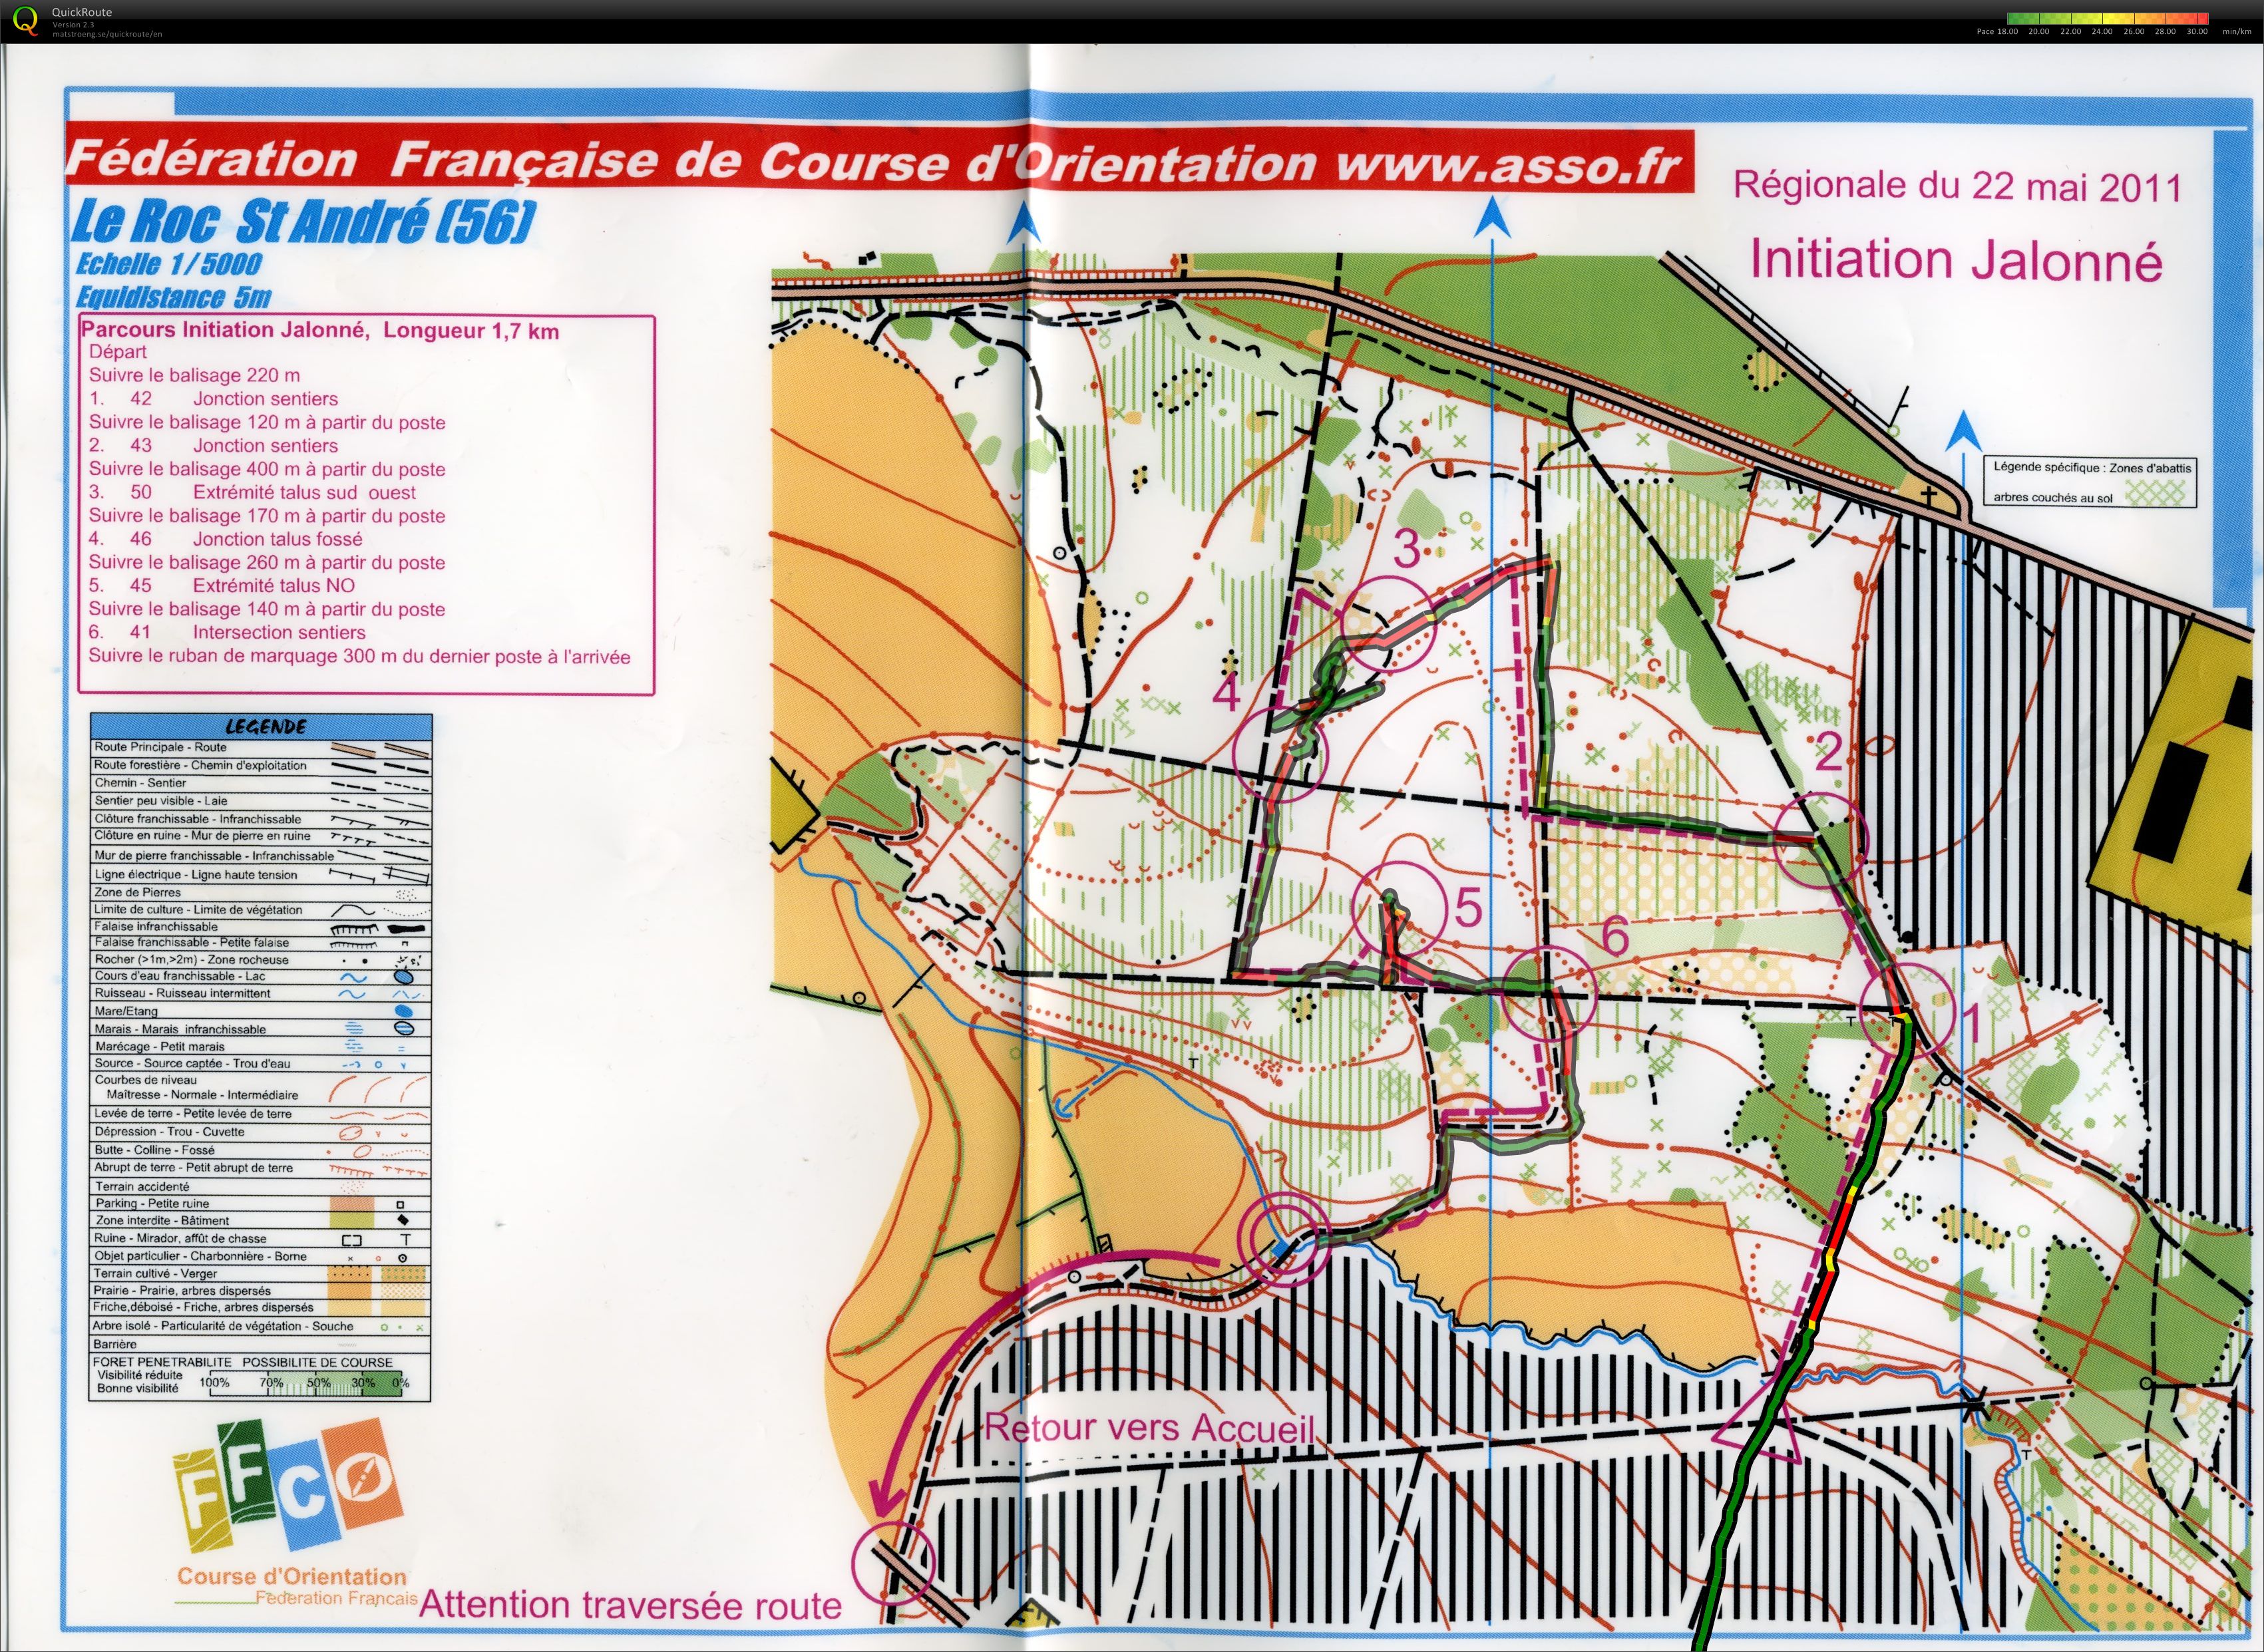Click the QuickRoute Q logo

[x=24, y=20]
